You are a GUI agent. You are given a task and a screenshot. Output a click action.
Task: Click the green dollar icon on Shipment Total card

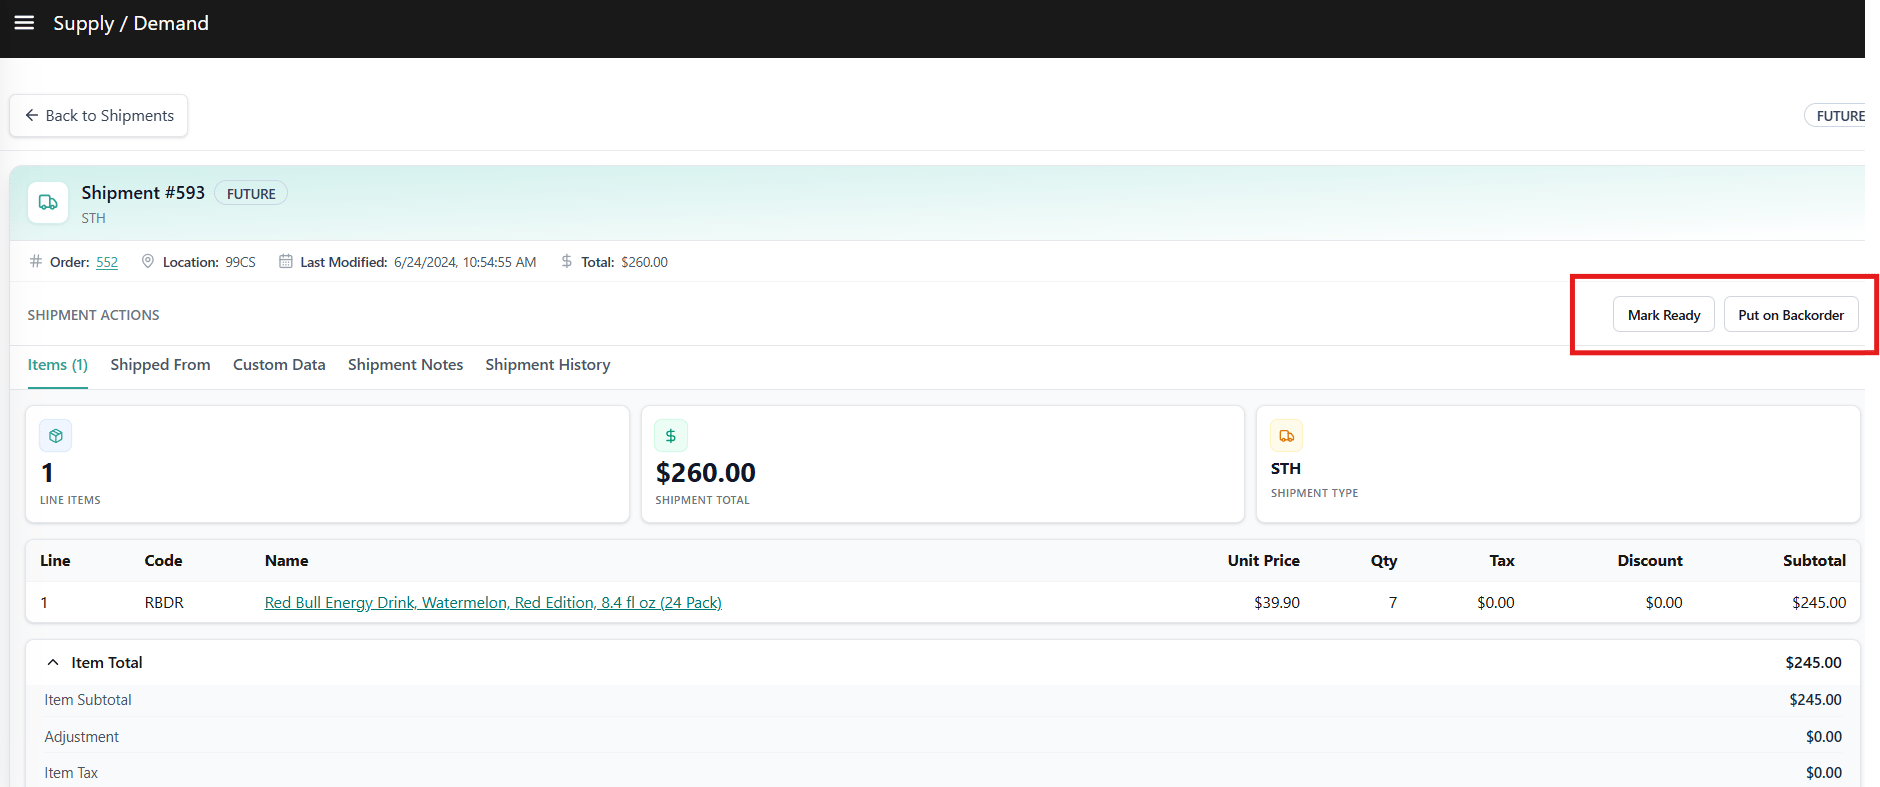pos(671,436)
